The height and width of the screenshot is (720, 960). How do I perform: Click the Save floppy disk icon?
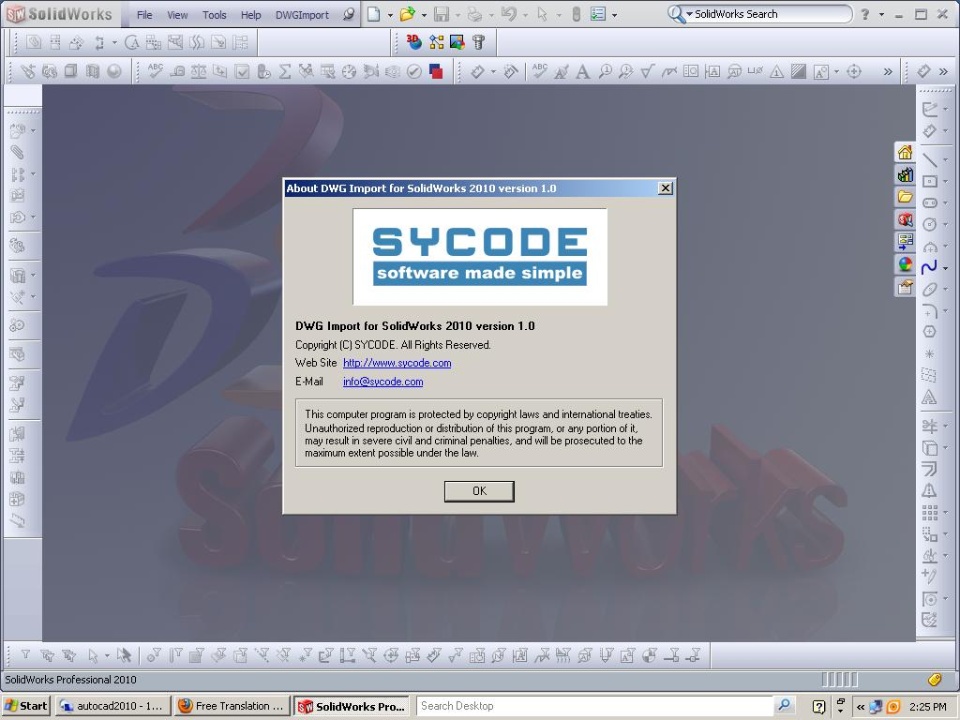441,14
